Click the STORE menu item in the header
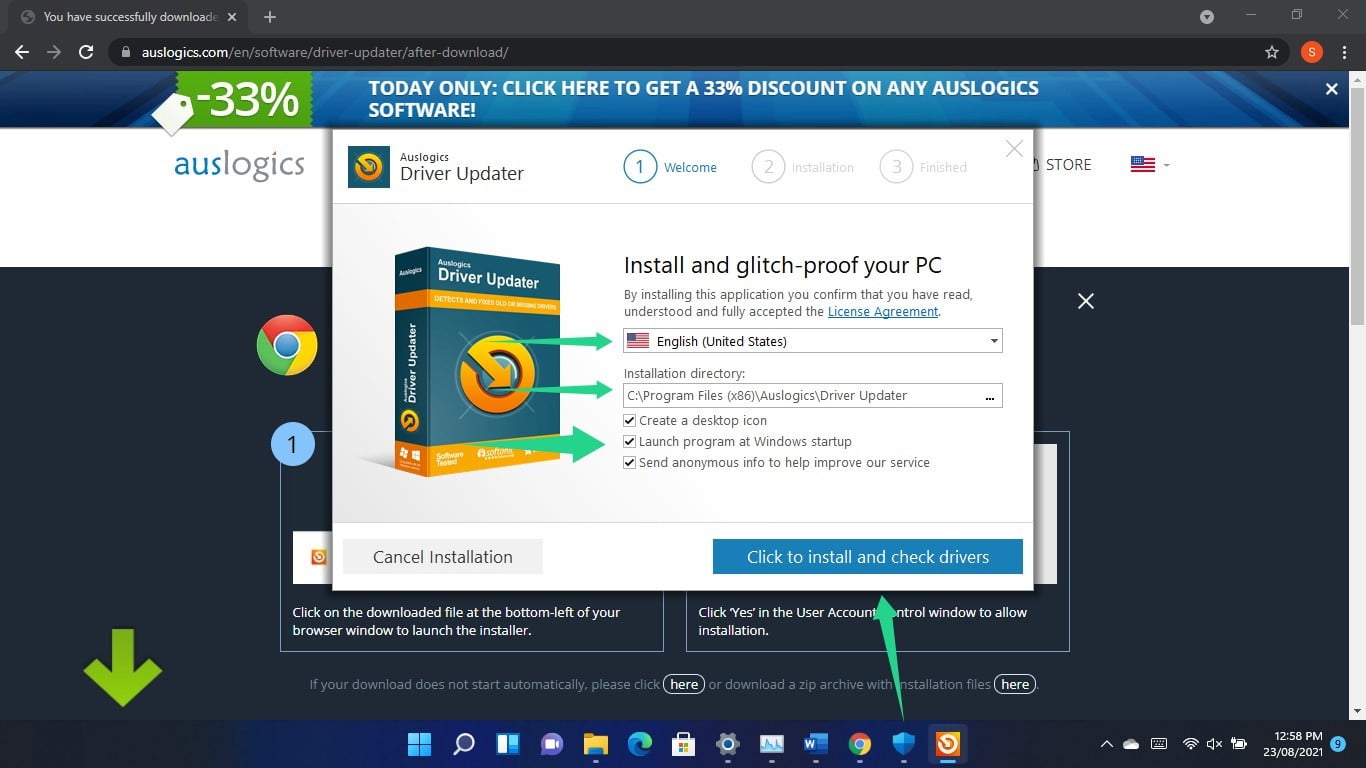 click(x=1069, y=164)
